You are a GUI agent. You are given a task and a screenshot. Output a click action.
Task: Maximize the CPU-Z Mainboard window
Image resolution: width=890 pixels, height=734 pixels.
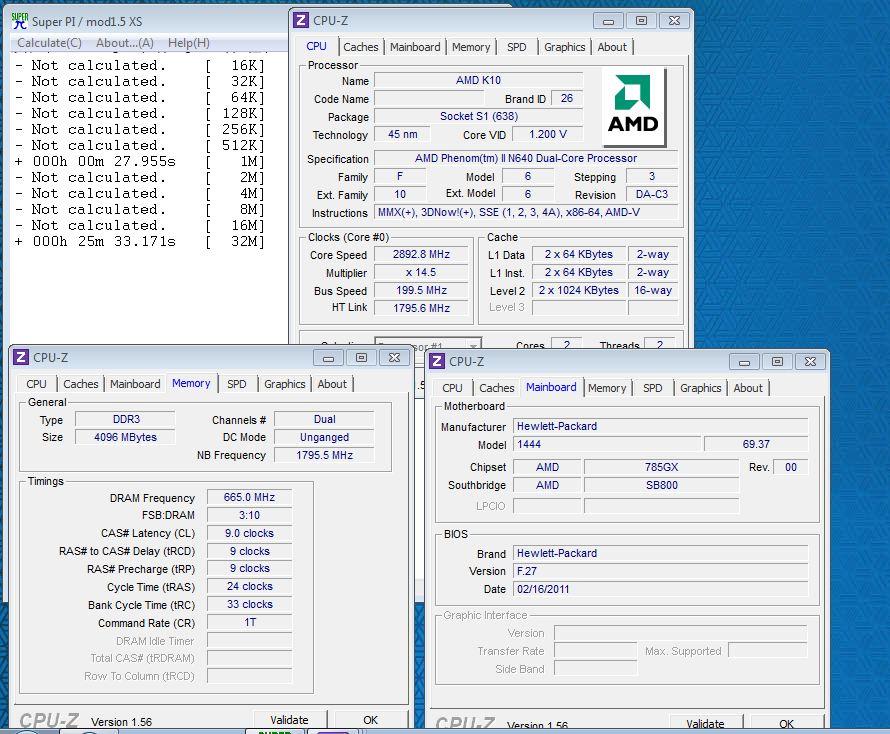778,362
